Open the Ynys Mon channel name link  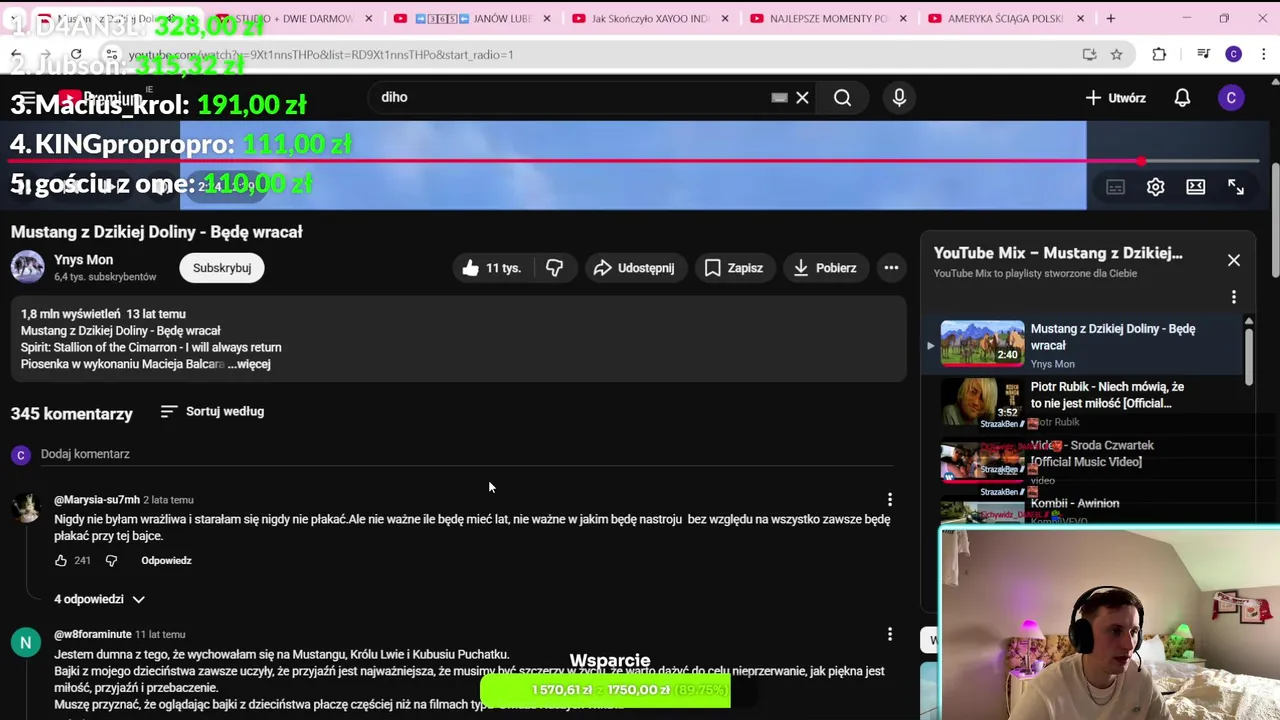(x=83, y=260)
